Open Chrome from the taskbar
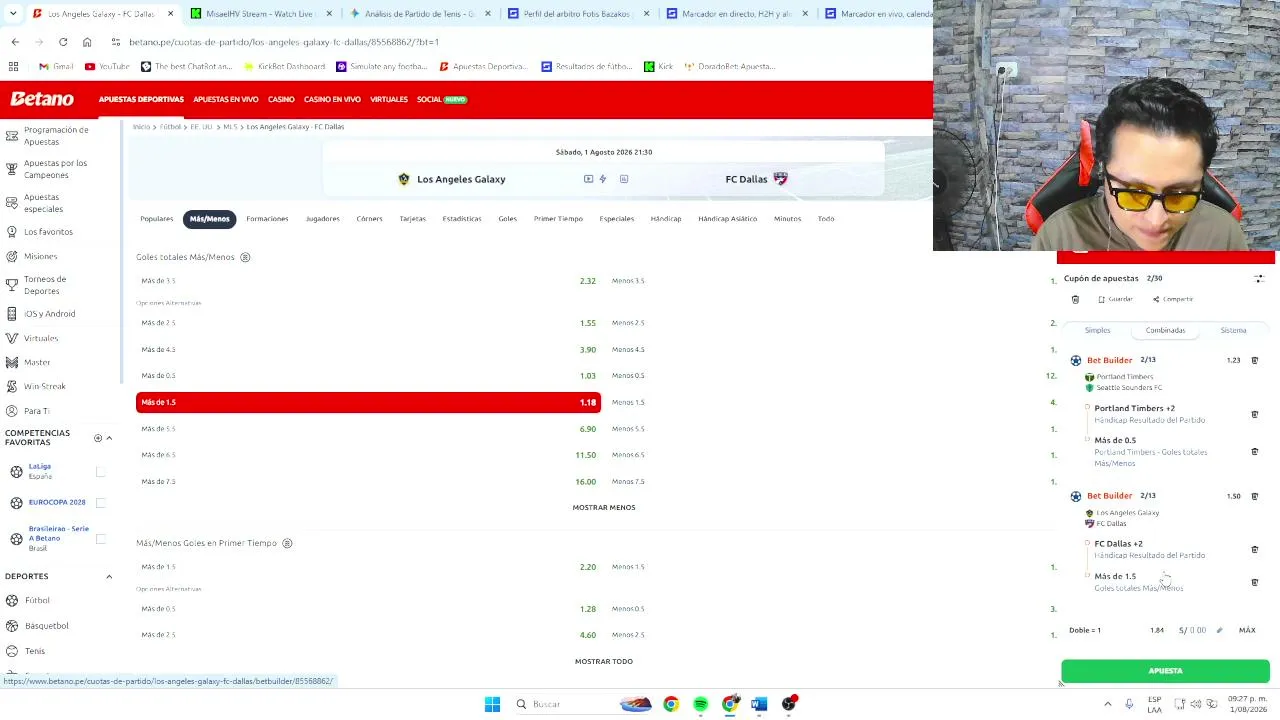1280x720 pixels. 671,704
